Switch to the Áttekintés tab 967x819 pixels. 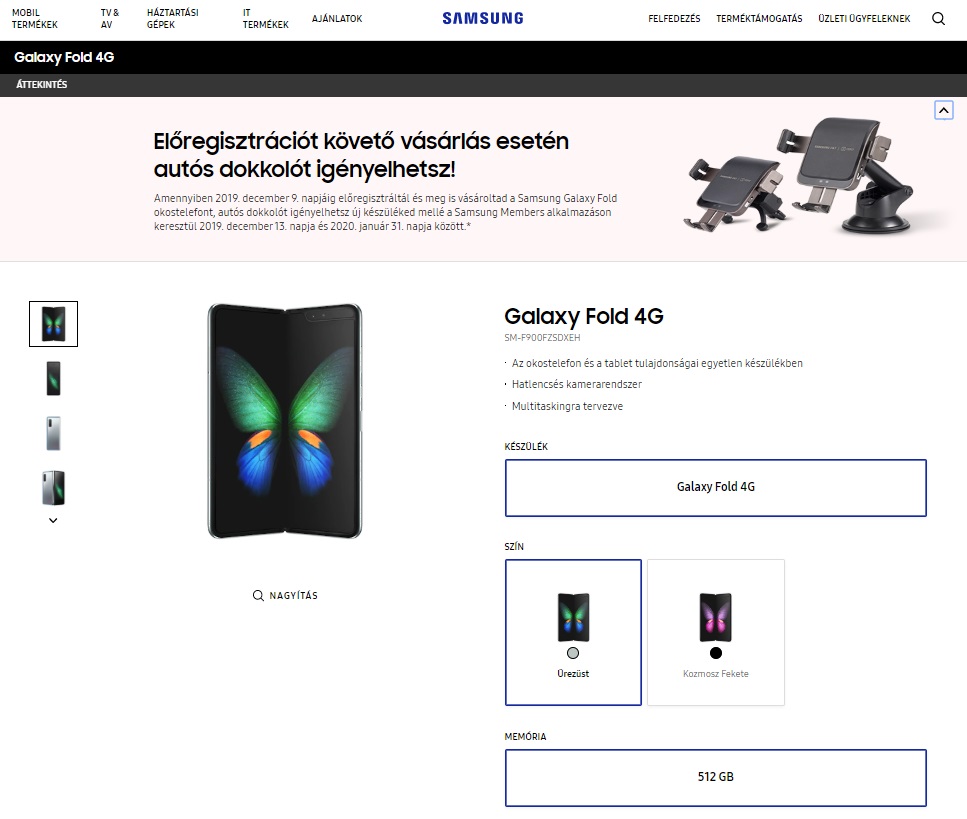coord(42,85)
